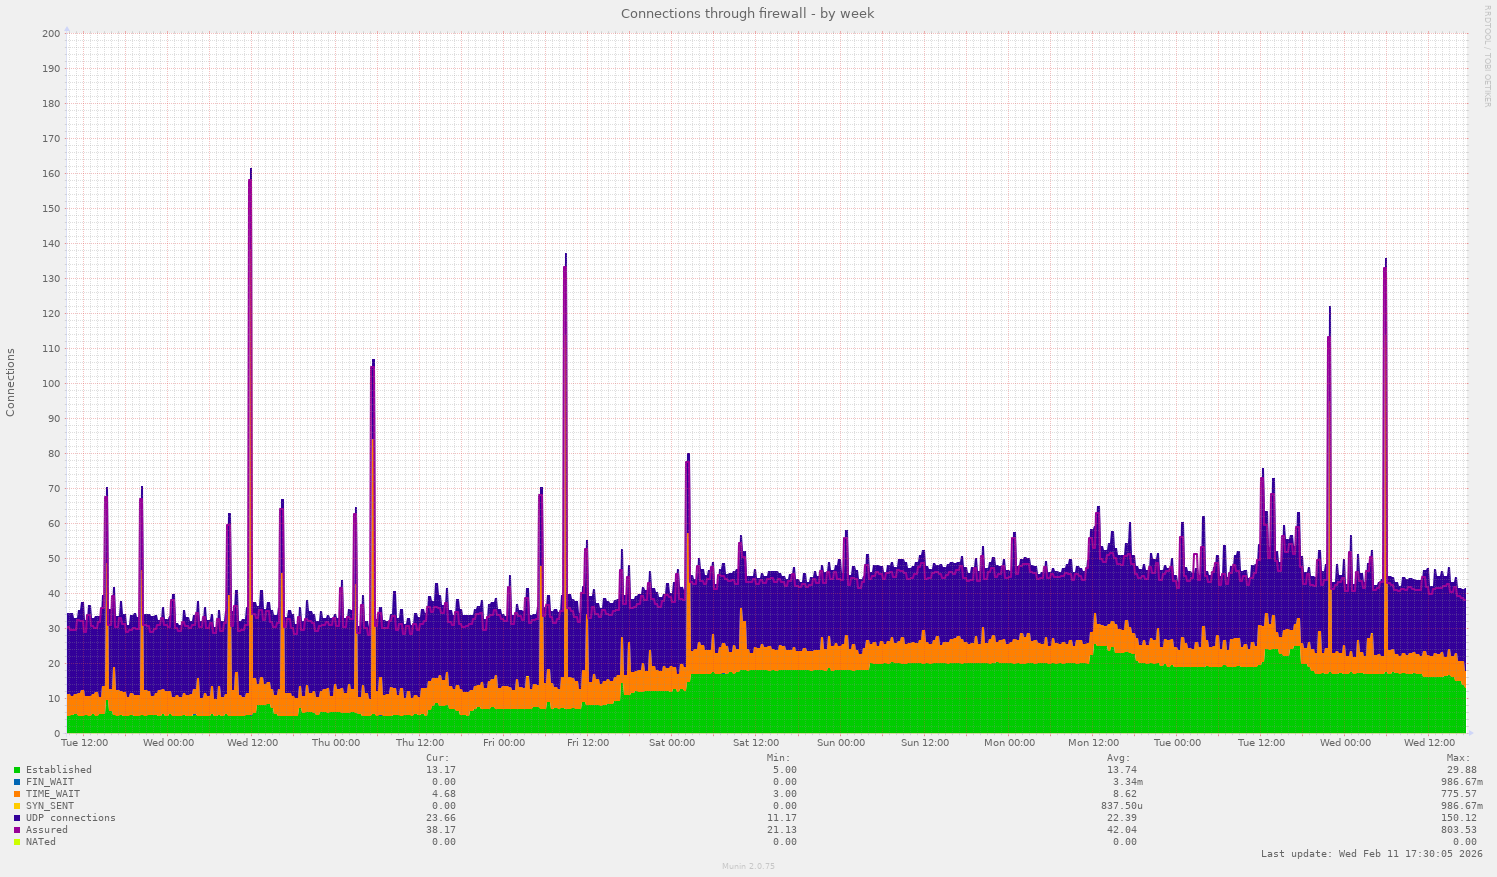Select the Established legend label
The height and width of the screenshot is (877, 1497).
coord(58,770)
